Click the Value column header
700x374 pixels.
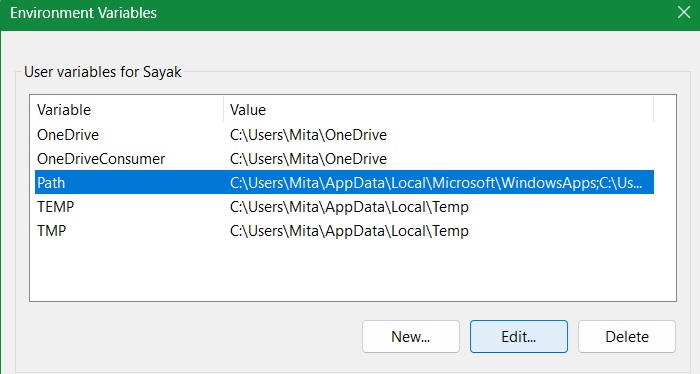pyautogui.click(x=438, y=110)
